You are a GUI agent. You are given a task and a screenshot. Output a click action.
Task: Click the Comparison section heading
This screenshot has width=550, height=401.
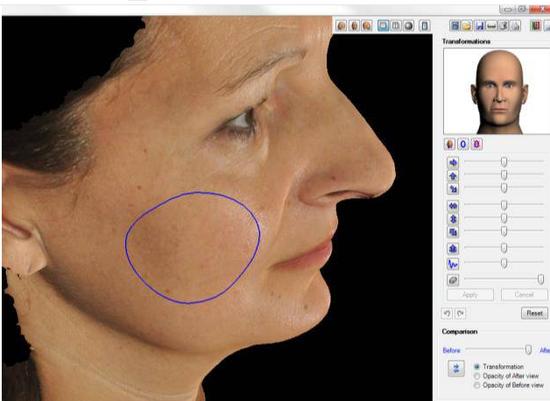(460, 332)
